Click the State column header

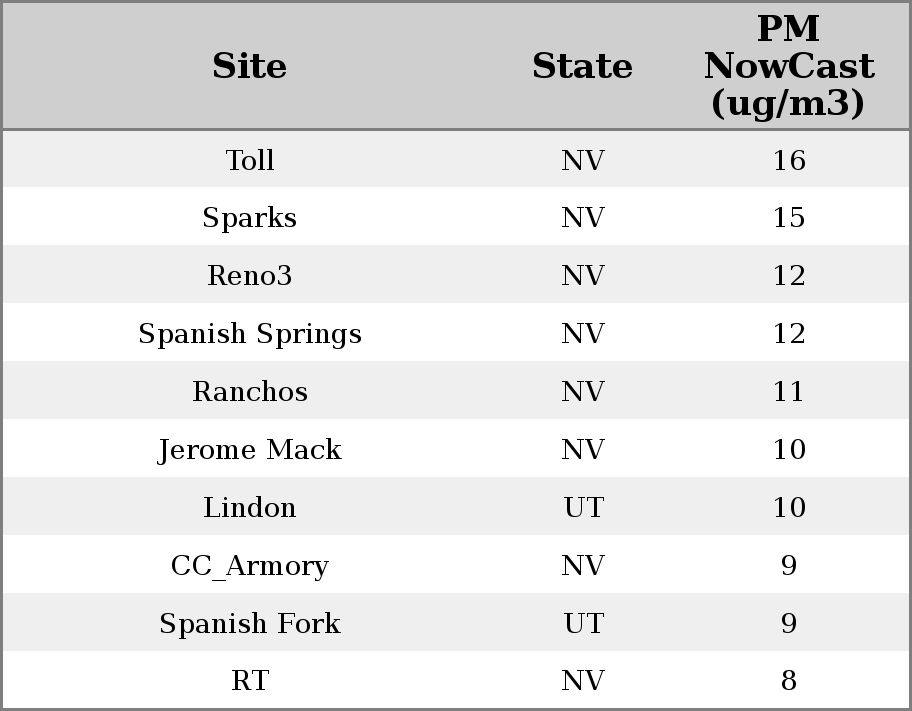click(x=582, y=66)
